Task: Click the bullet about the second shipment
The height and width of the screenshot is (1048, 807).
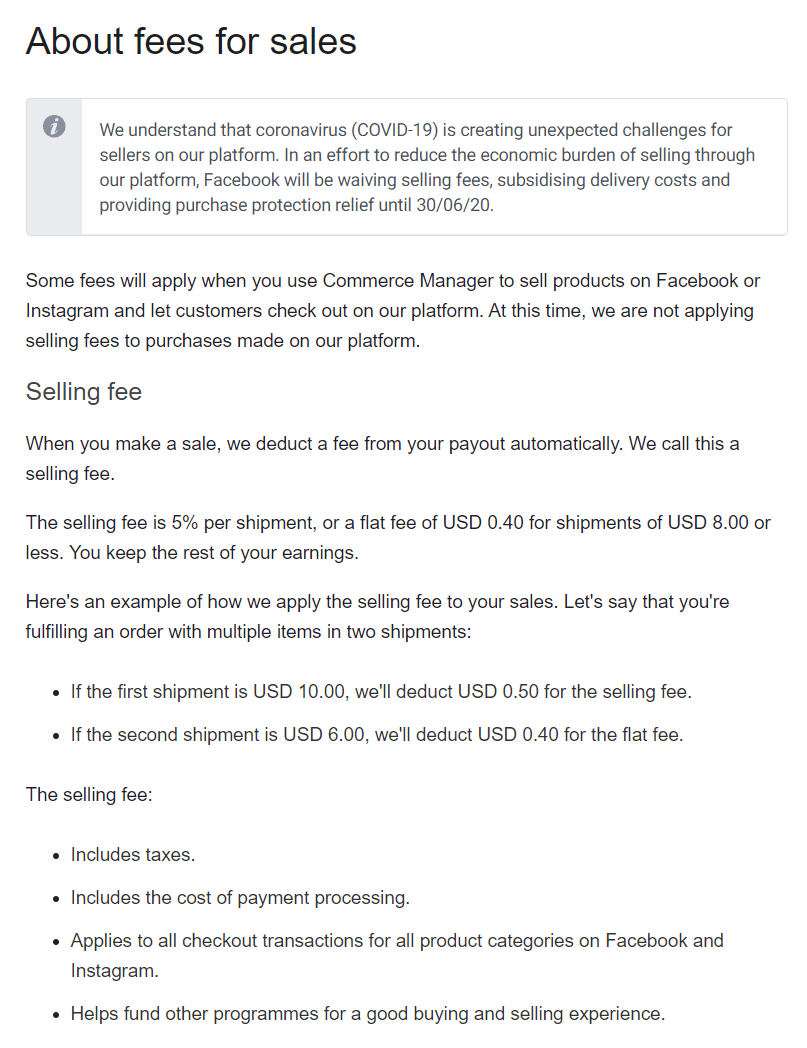Action: coord(377,734)
